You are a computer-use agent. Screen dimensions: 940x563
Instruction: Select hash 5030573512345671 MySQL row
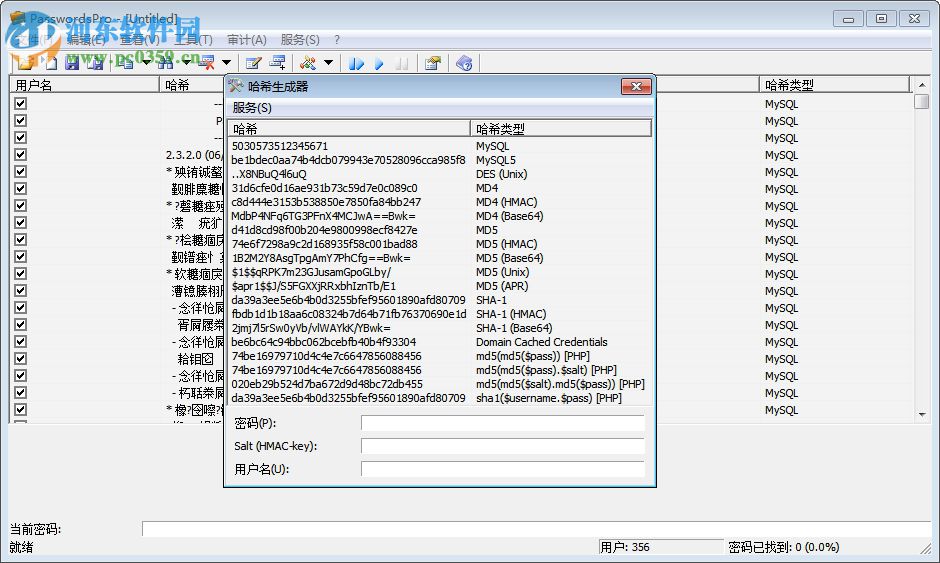click(x=439, y=146)
